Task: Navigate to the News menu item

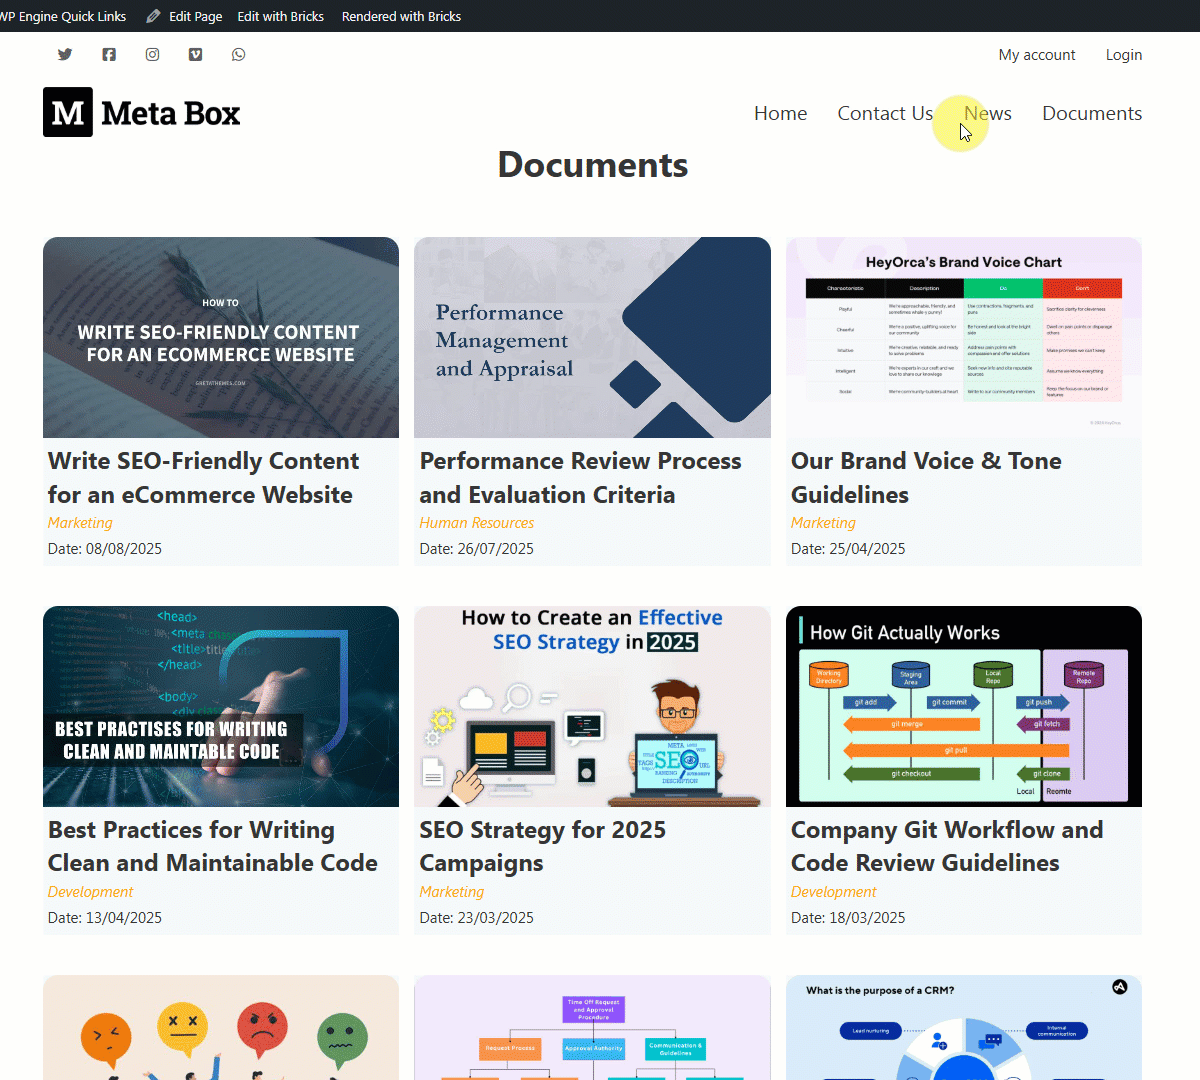Action: point(988,113)
